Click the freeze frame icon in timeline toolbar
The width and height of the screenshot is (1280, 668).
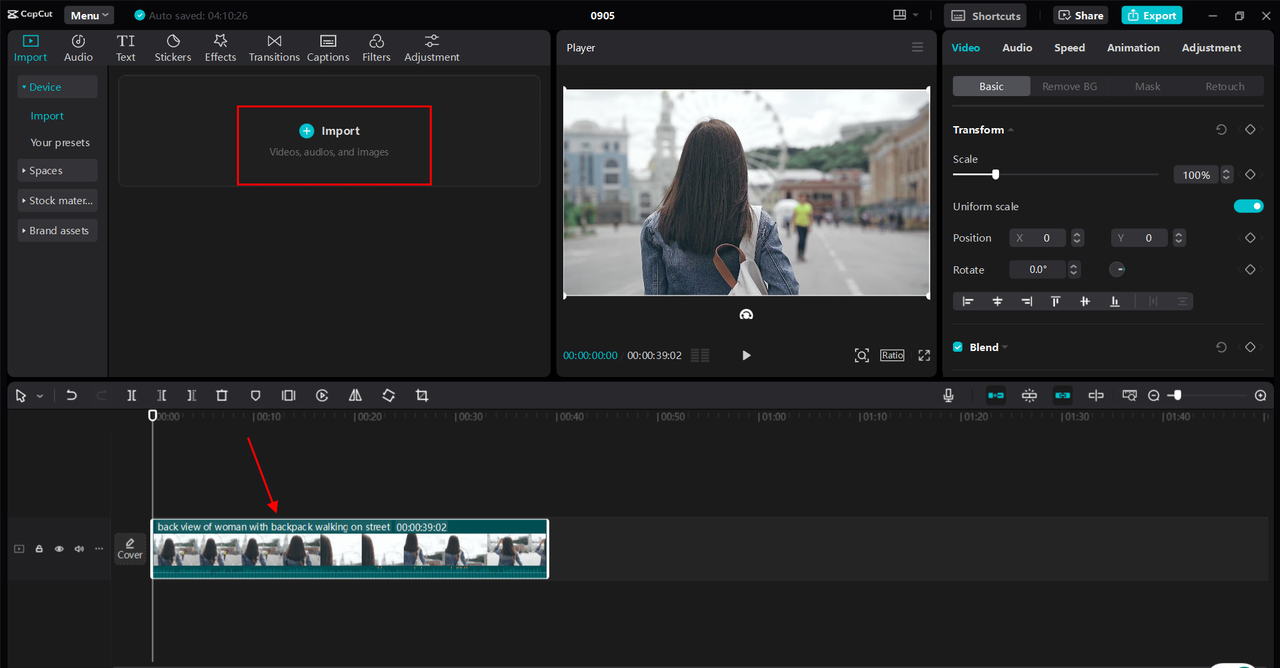point(288,396)
